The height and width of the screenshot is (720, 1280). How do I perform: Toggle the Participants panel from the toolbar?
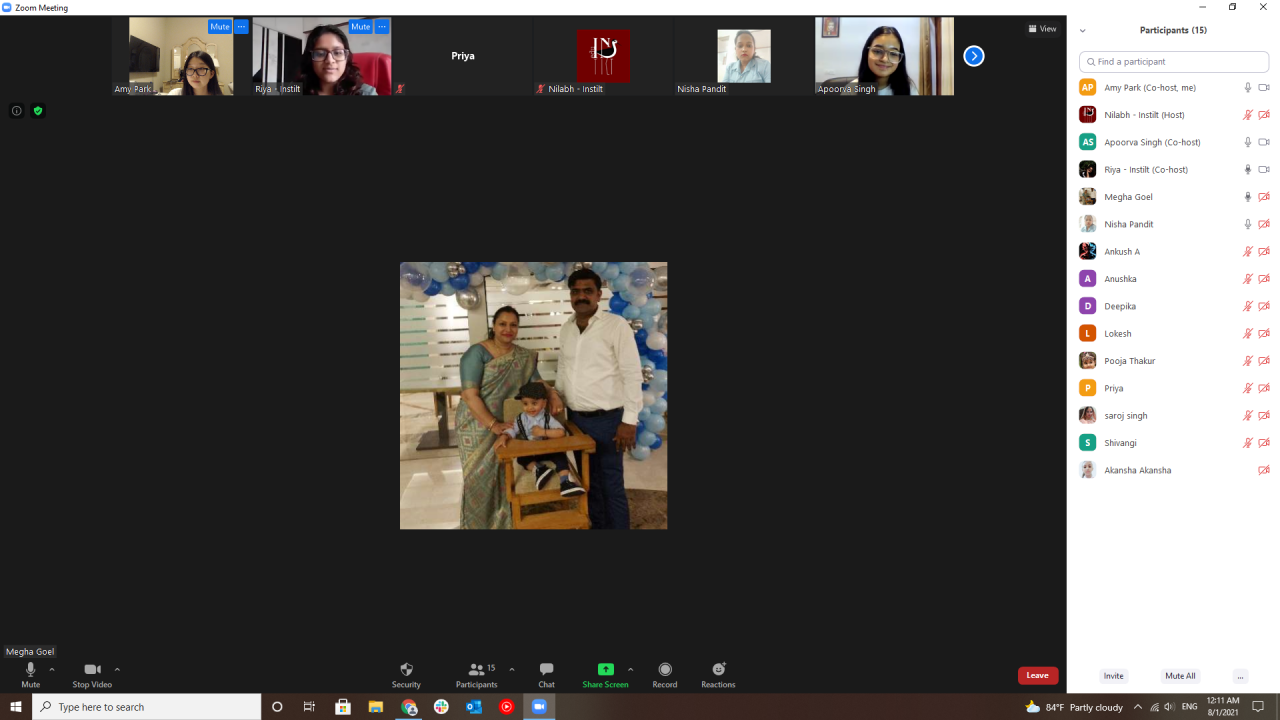coord(477,674)
